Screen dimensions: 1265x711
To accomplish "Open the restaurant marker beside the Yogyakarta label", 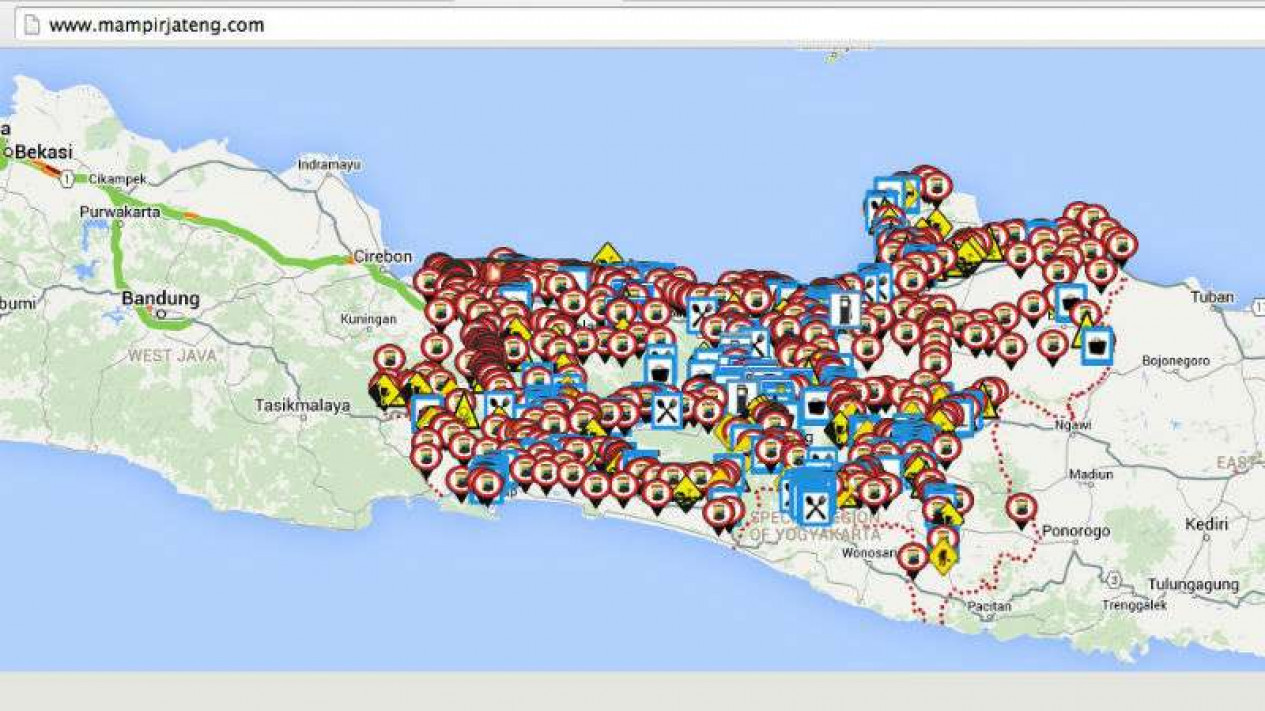I will pos(815,507).
